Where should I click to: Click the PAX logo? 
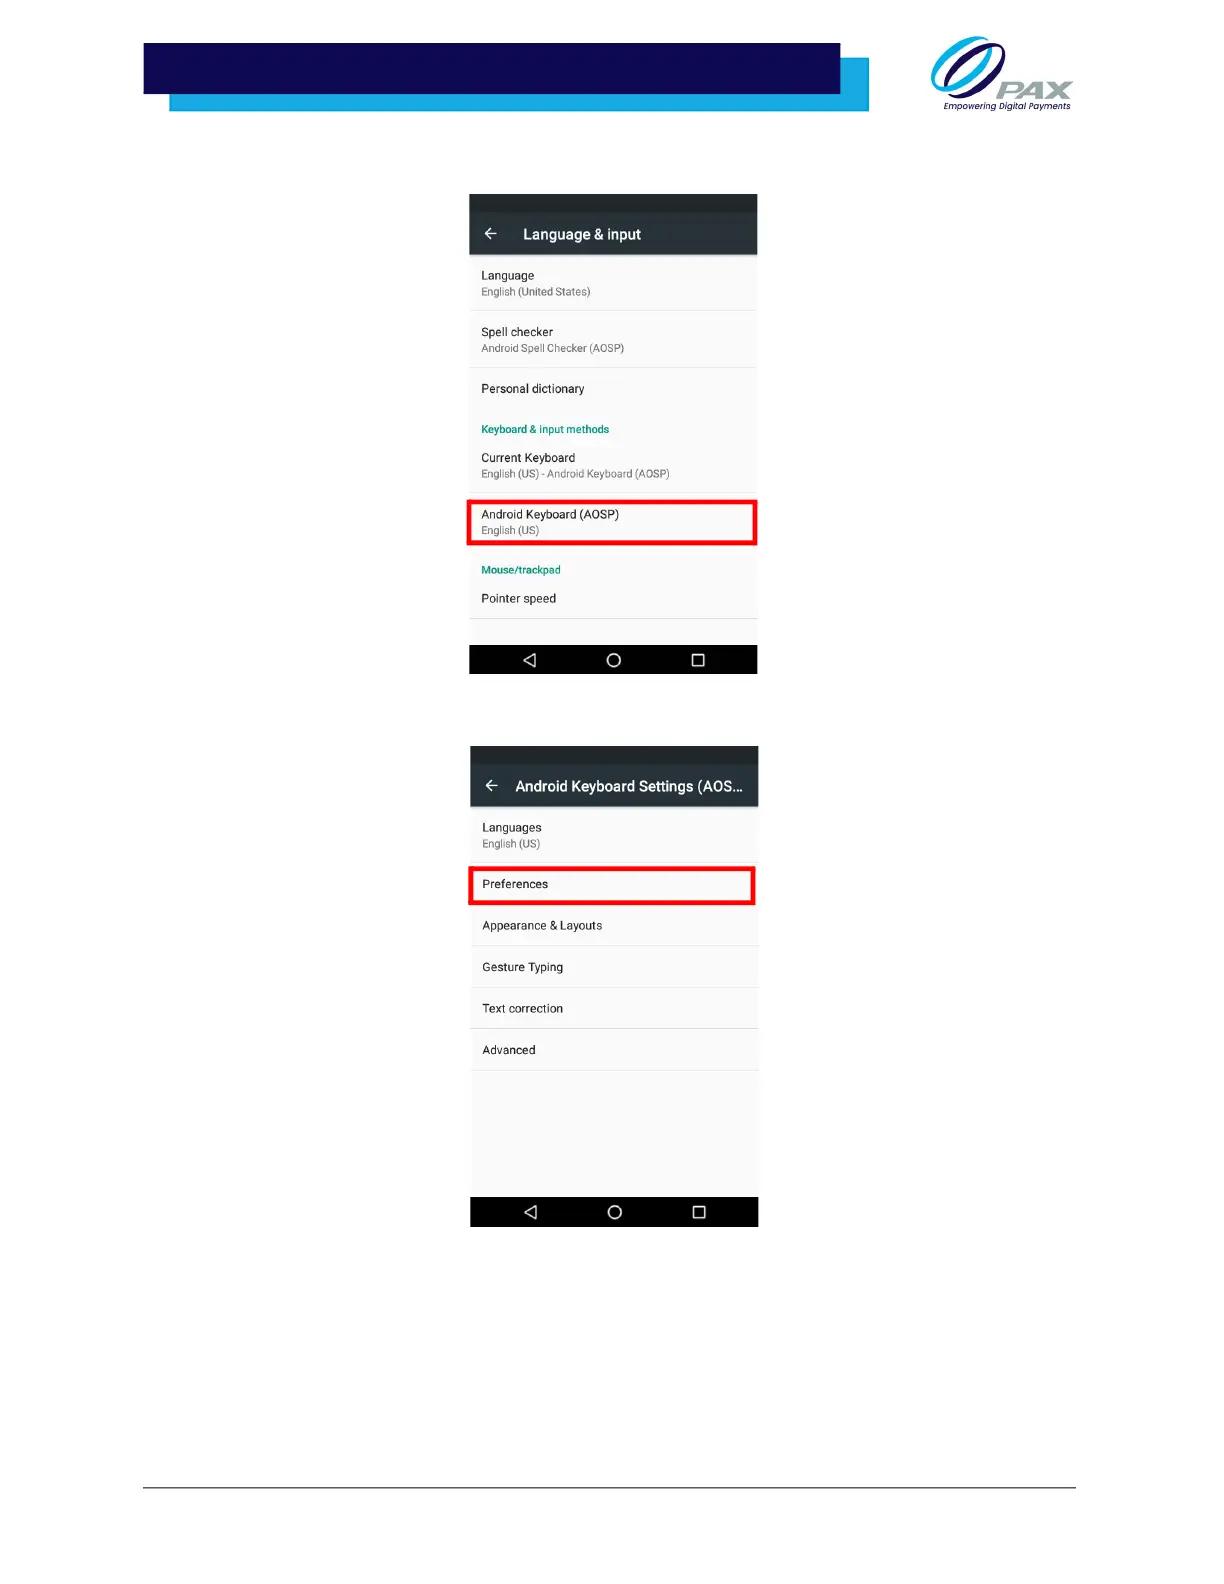(x=1001, y=74)
